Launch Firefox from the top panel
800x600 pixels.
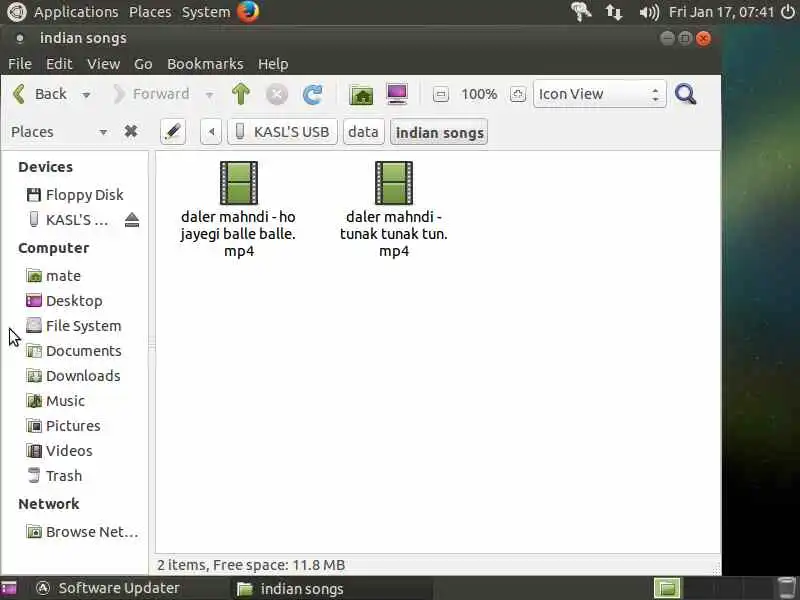point(248,11)
